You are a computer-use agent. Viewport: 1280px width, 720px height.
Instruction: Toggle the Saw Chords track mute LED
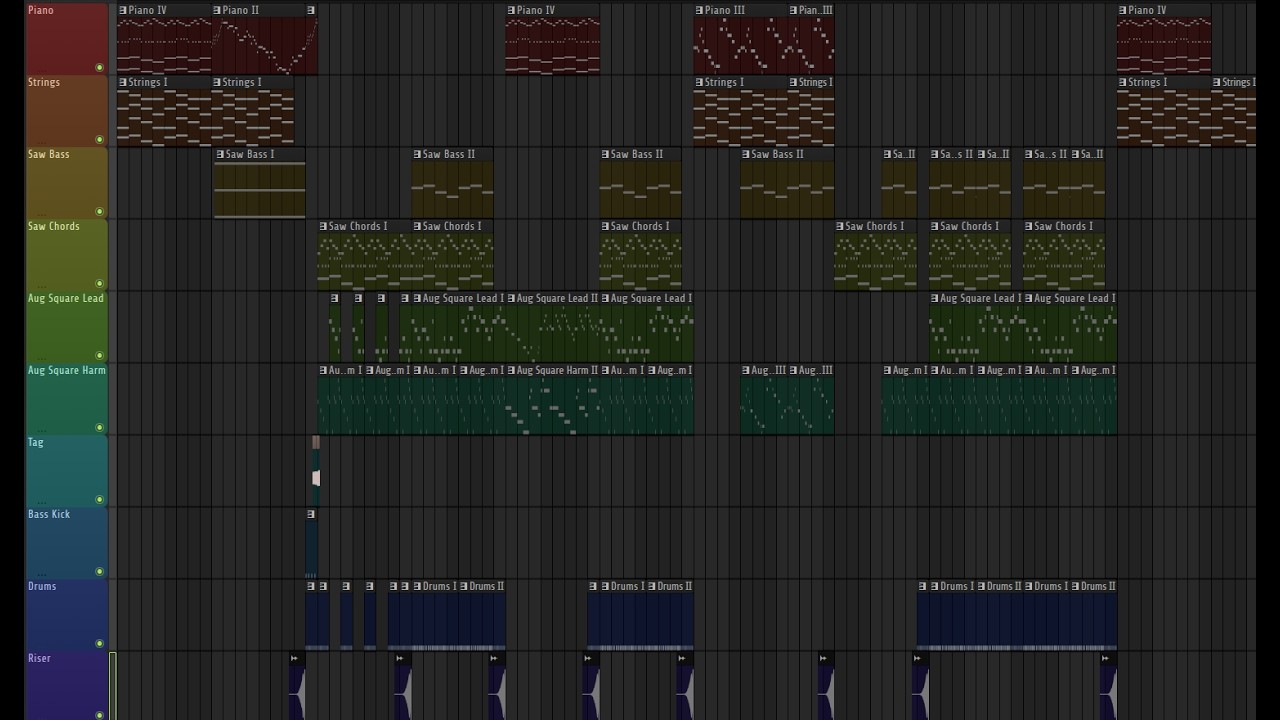pos(99,284)
